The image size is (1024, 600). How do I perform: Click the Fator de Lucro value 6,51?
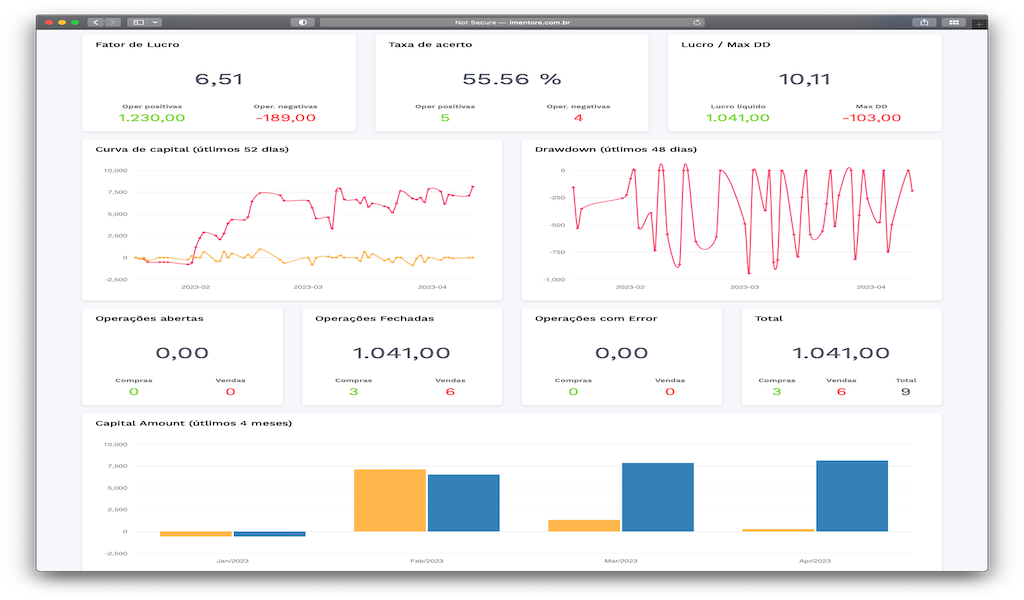(x=219, y=79)
